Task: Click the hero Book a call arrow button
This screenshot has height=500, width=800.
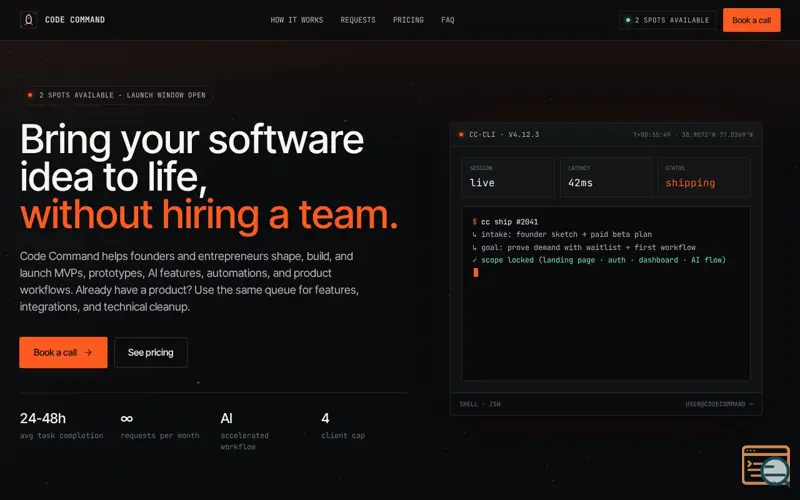Action: click(63, 352)
